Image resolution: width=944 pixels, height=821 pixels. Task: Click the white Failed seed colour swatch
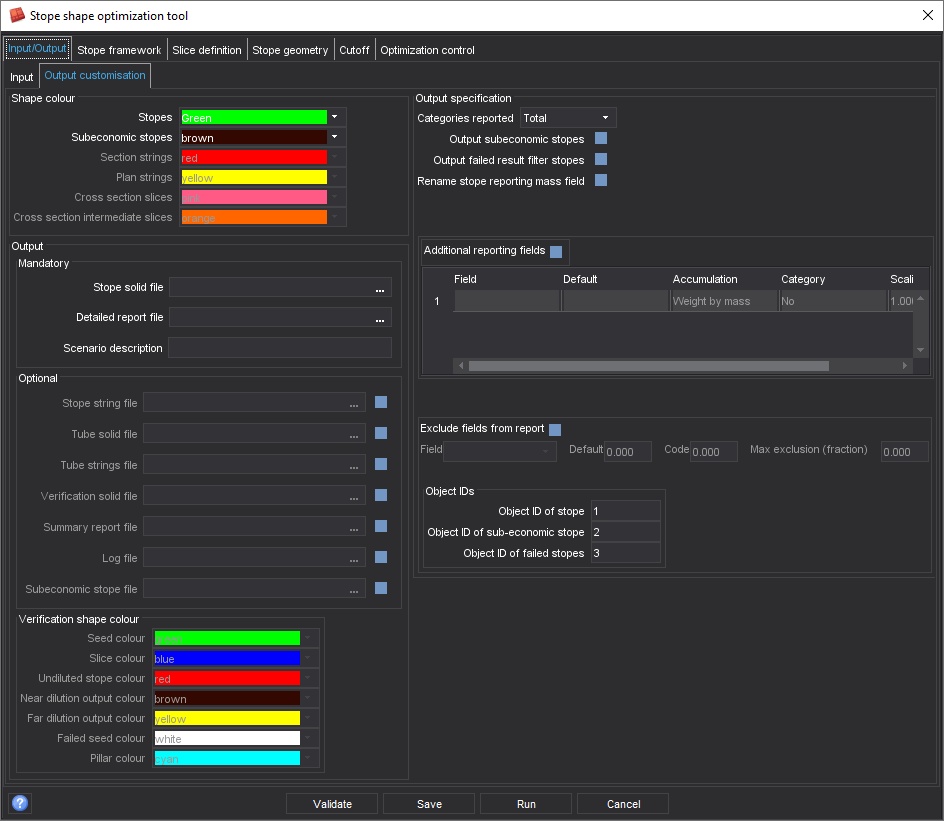[227, 739]
